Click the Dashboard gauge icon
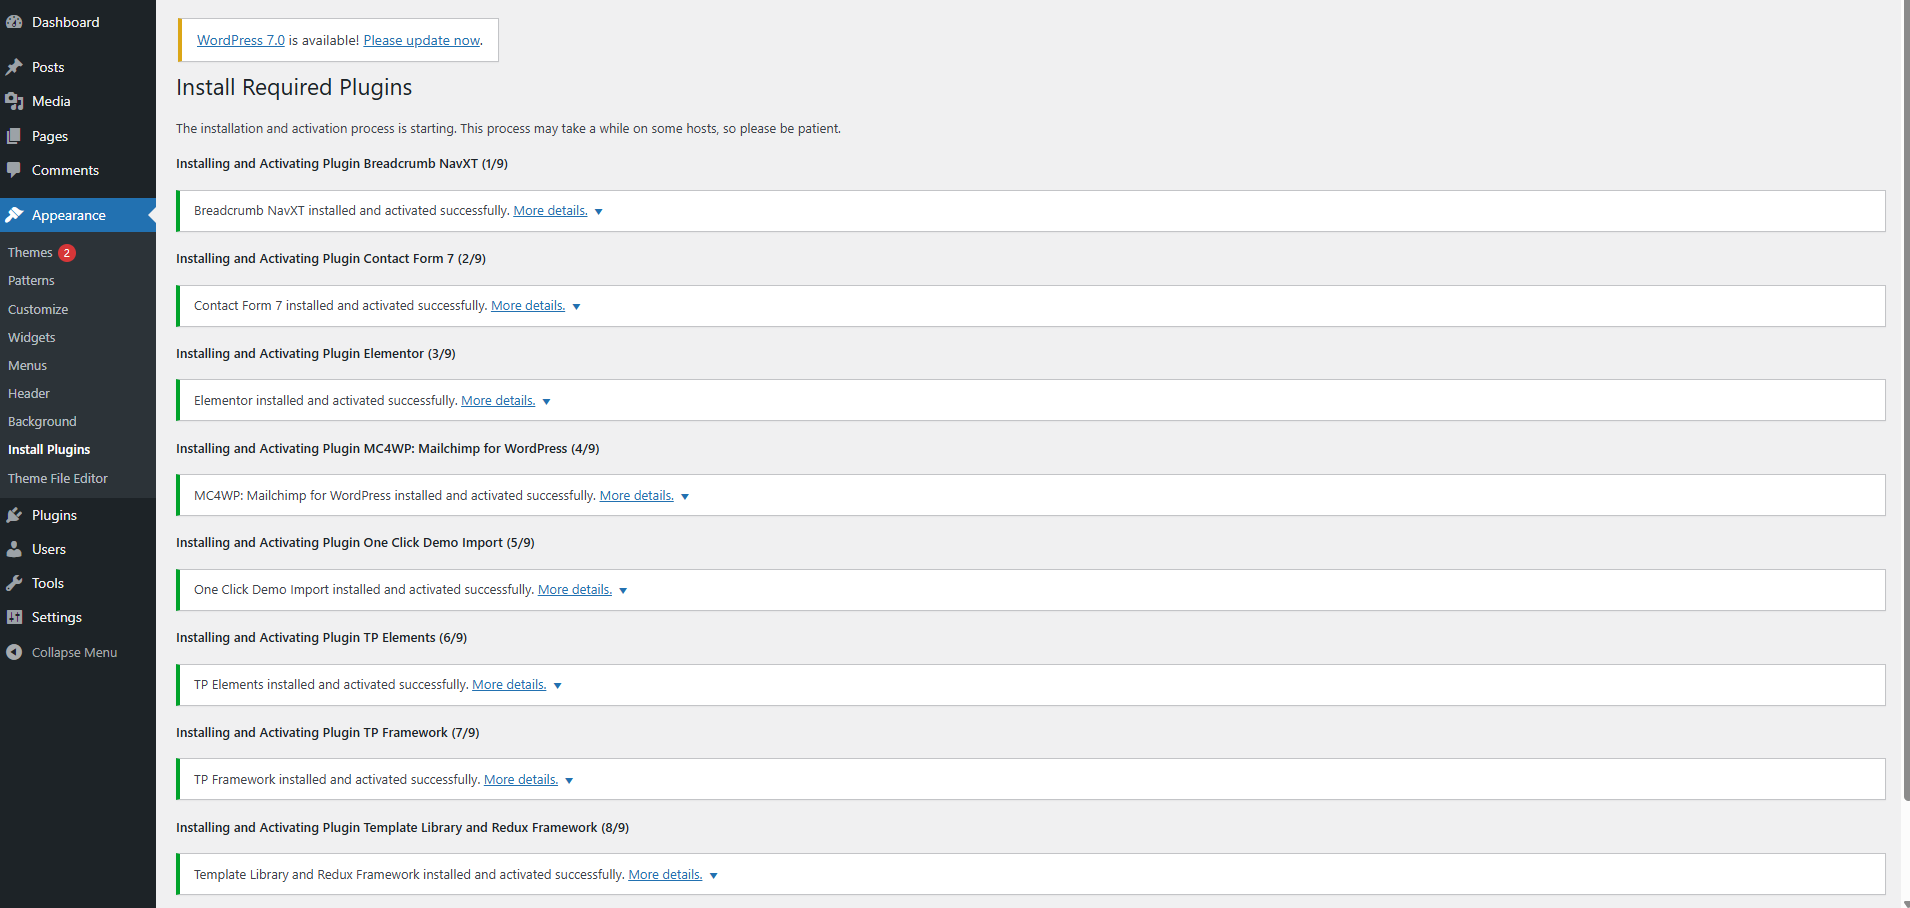 [x=14, y=22]
